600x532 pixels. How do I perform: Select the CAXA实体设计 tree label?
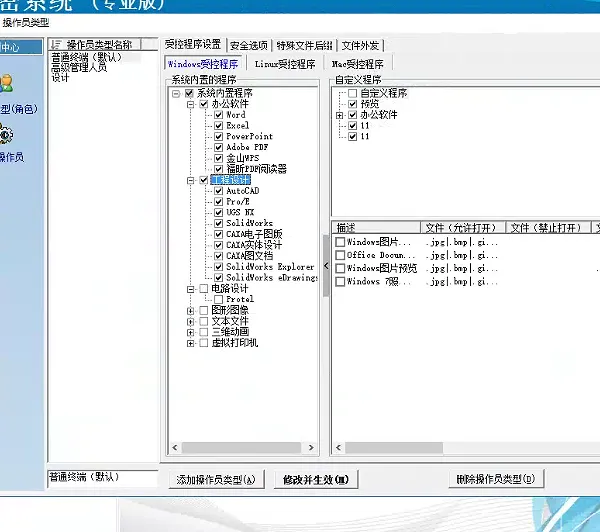254,245
